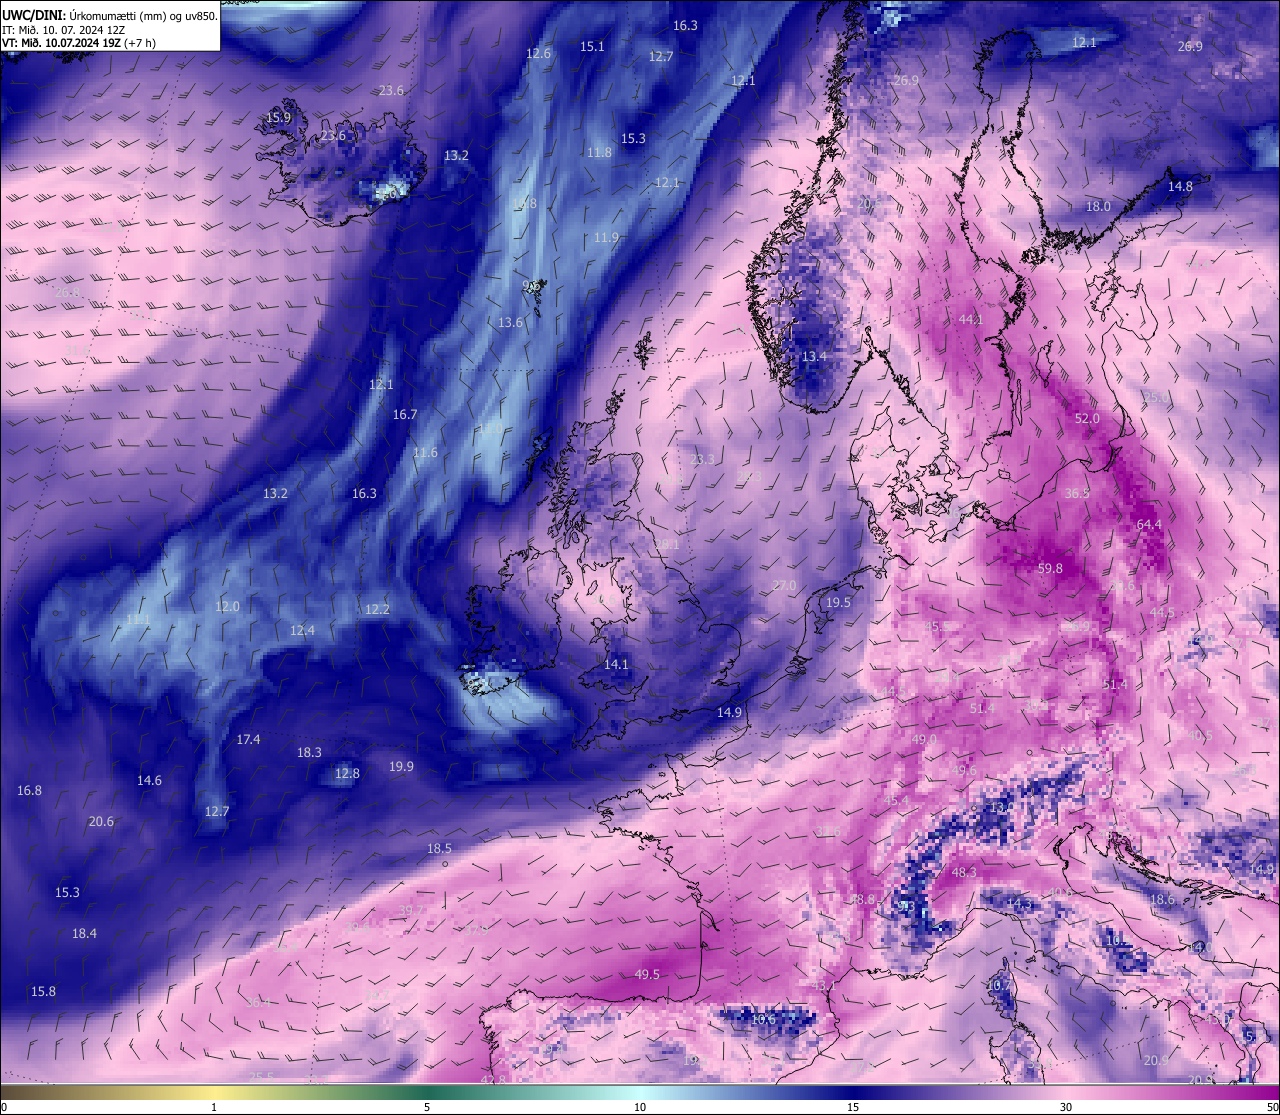
Task: Click the 48.3 value over the Alps
Action: coord(963,872)
